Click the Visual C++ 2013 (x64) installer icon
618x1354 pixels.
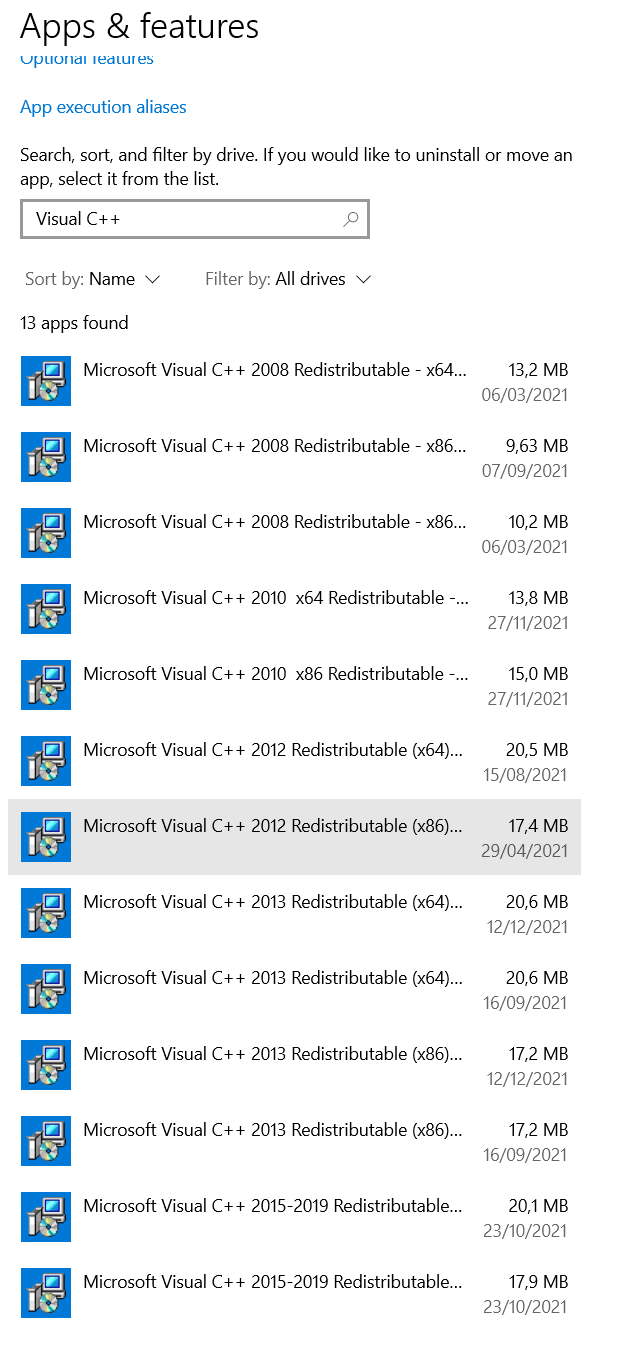[46, 913]
